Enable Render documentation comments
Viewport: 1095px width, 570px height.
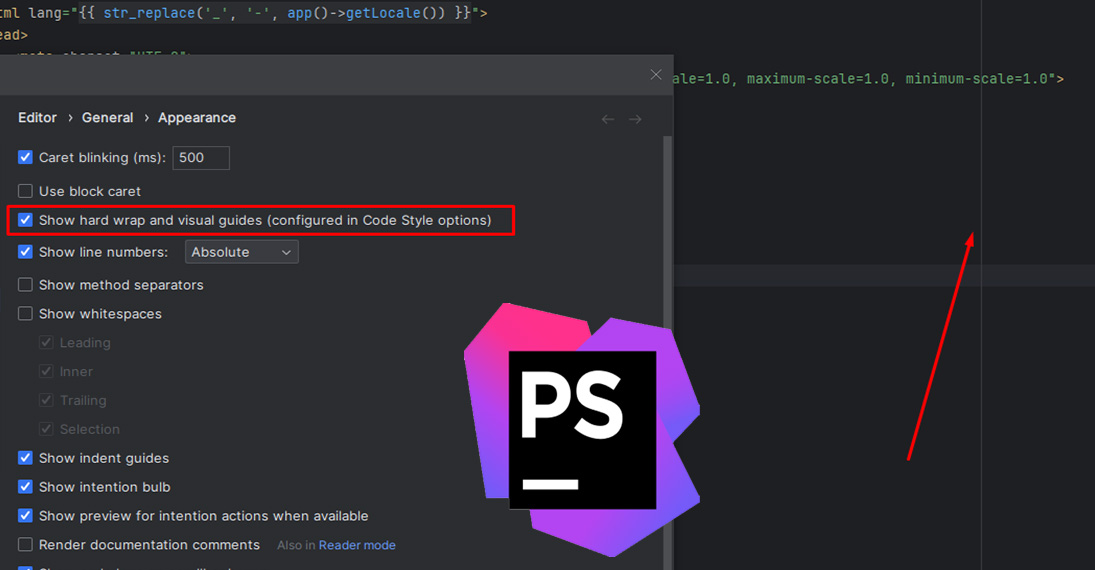tap(25, 544)
